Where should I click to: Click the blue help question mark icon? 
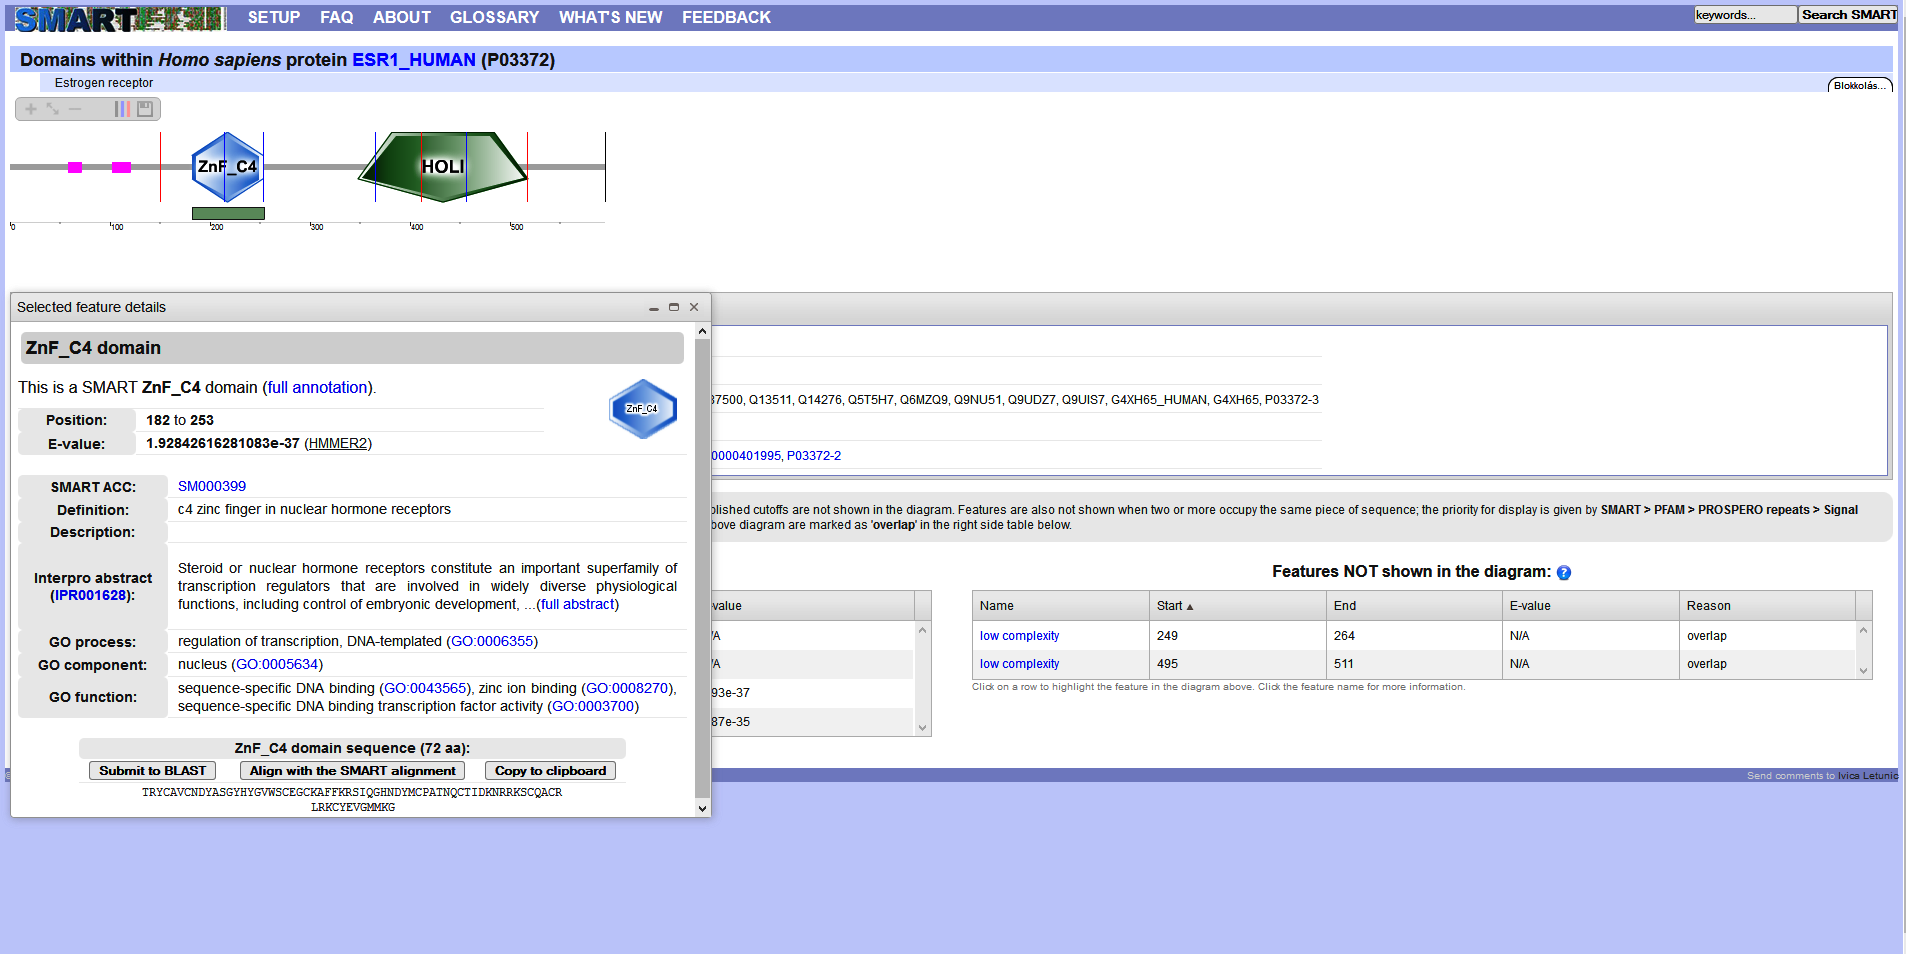tap(1564, 573)
